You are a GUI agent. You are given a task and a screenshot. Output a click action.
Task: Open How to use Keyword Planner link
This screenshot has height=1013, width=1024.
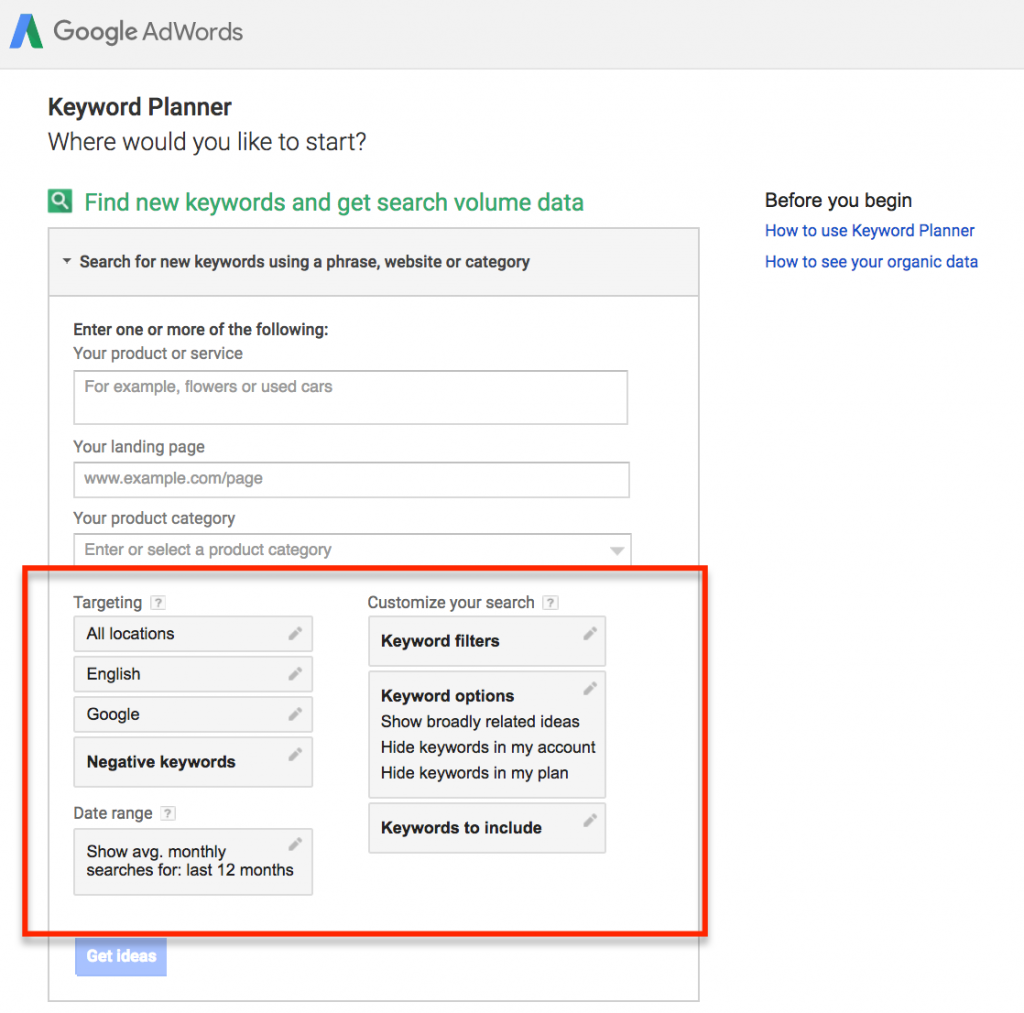coord(869,231)
